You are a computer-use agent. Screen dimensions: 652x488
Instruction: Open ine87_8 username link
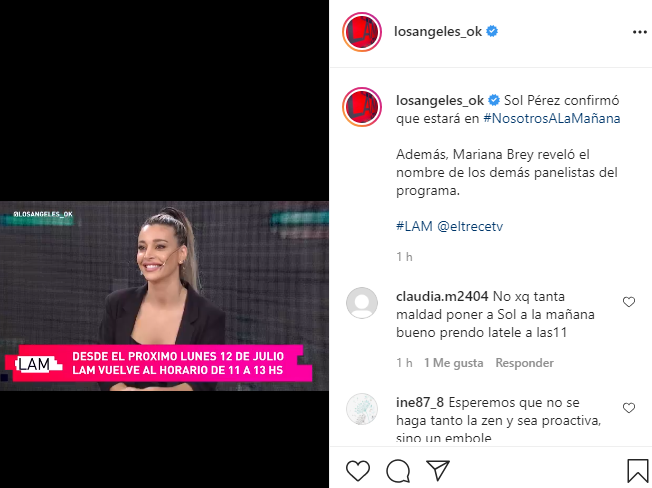pyautogui.click(x=420, y=402)
